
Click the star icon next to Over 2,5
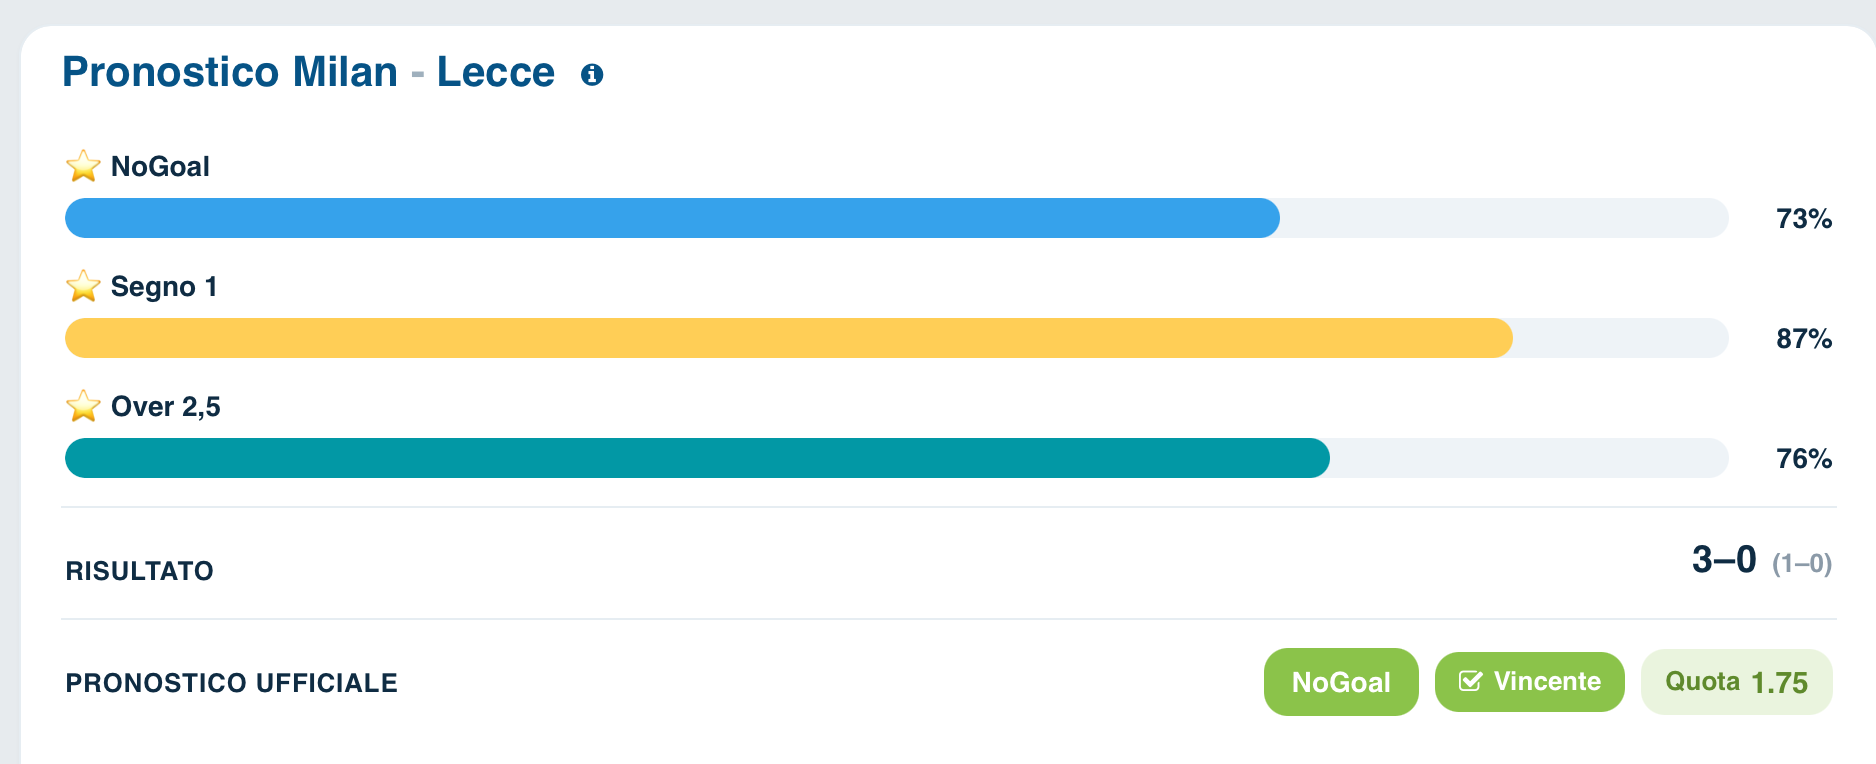pos(83,406)
